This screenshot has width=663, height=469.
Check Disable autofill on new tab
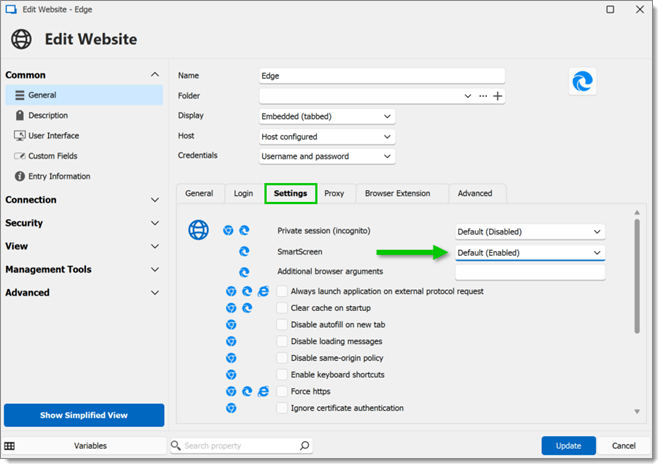click(x=282, y=325)
